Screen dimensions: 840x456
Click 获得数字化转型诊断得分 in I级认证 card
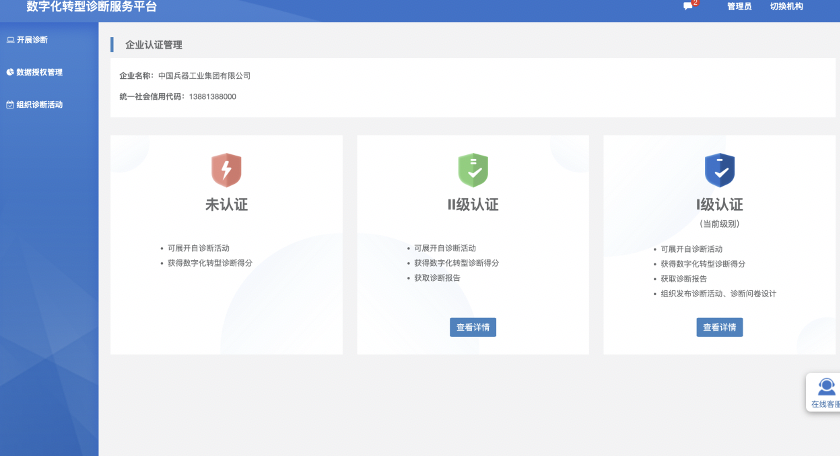click(x=702, y=264)
